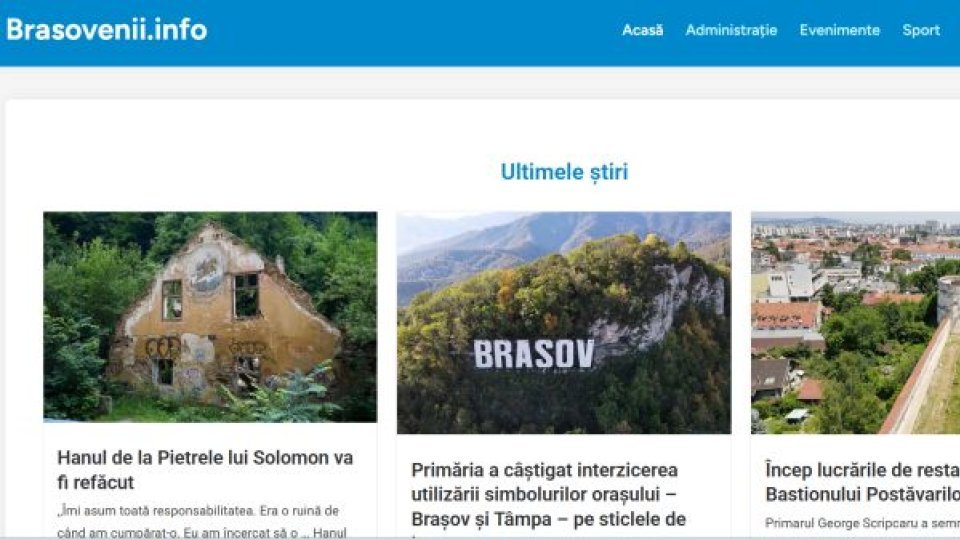The height and width of the screenshot is (540, 960).
Task: Click the trailing Hanul text in first excerpt
Action: tap(330, 533)
